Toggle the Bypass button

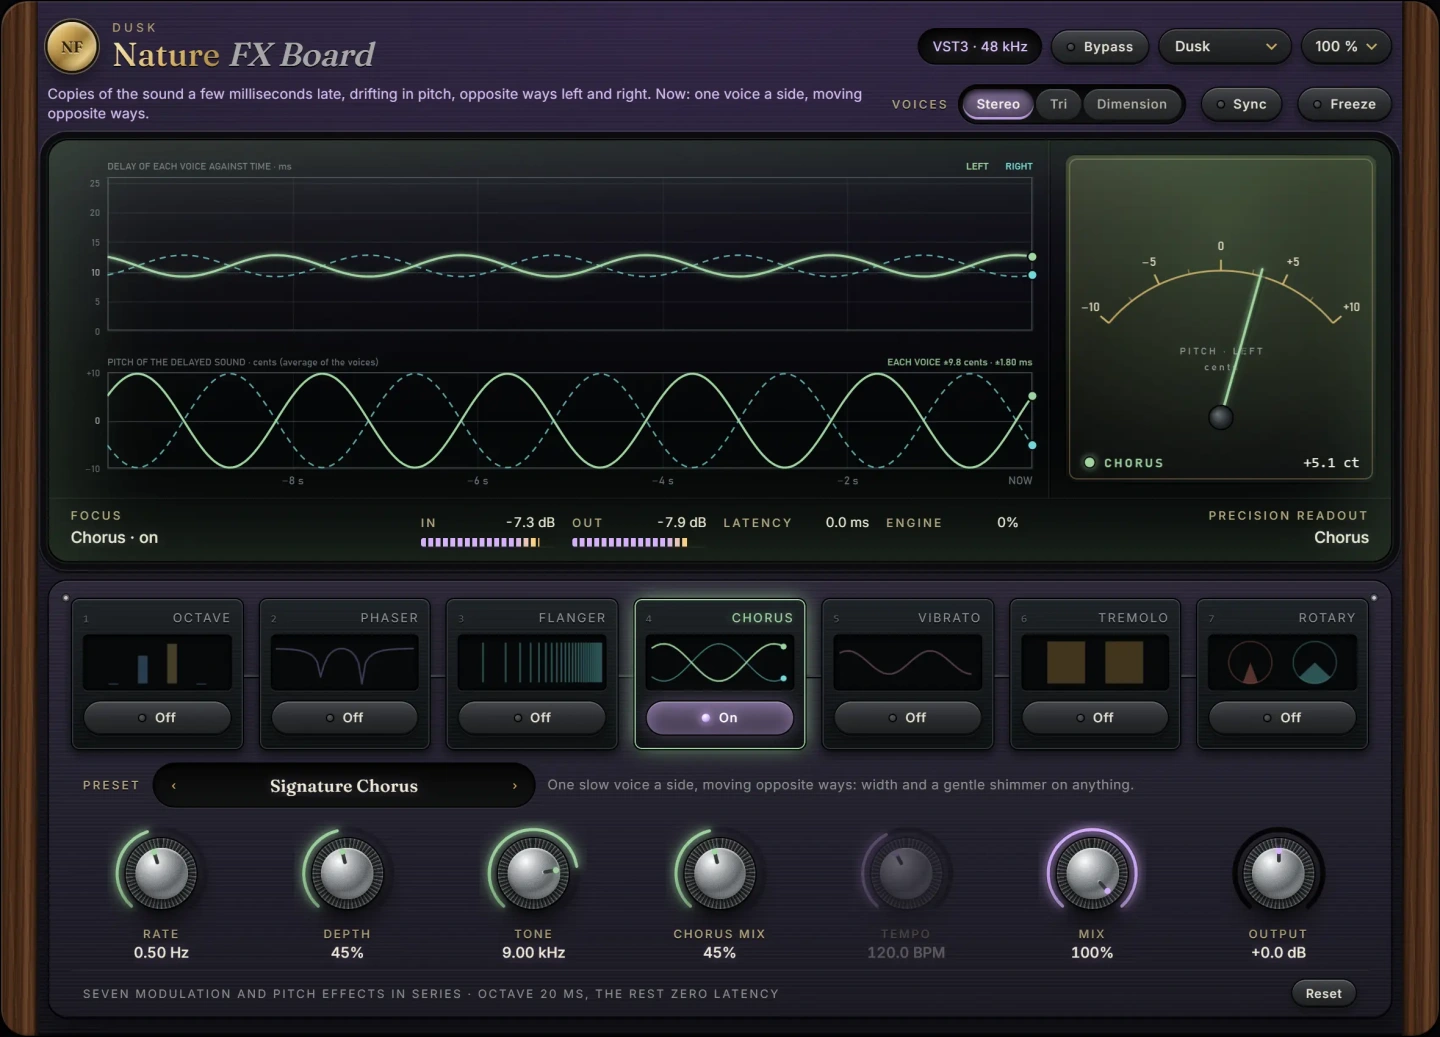point(1099,47)
